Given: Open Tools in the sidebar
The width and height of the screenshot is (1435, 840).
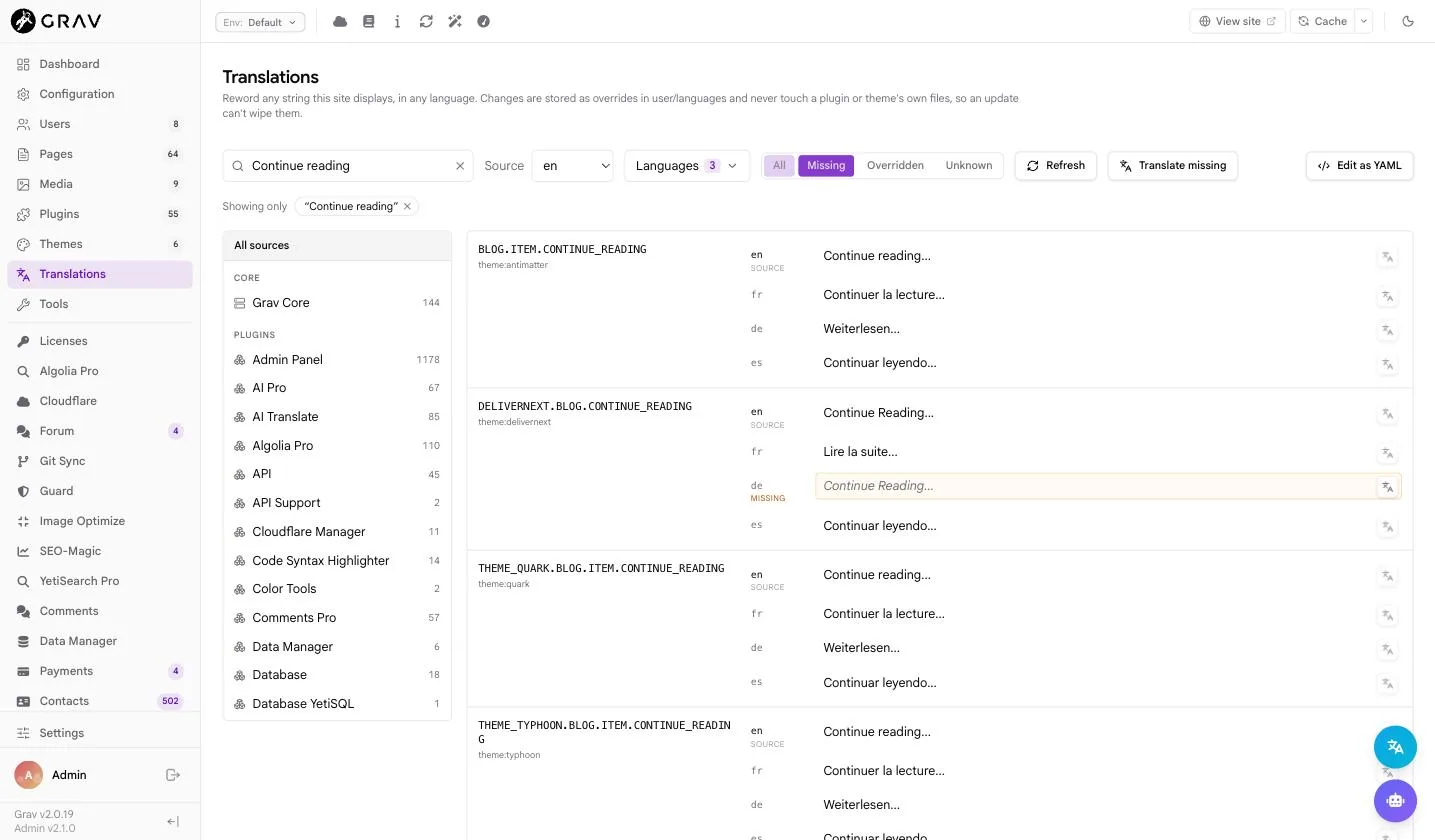Looking at the screenshot, I should 100,304.
